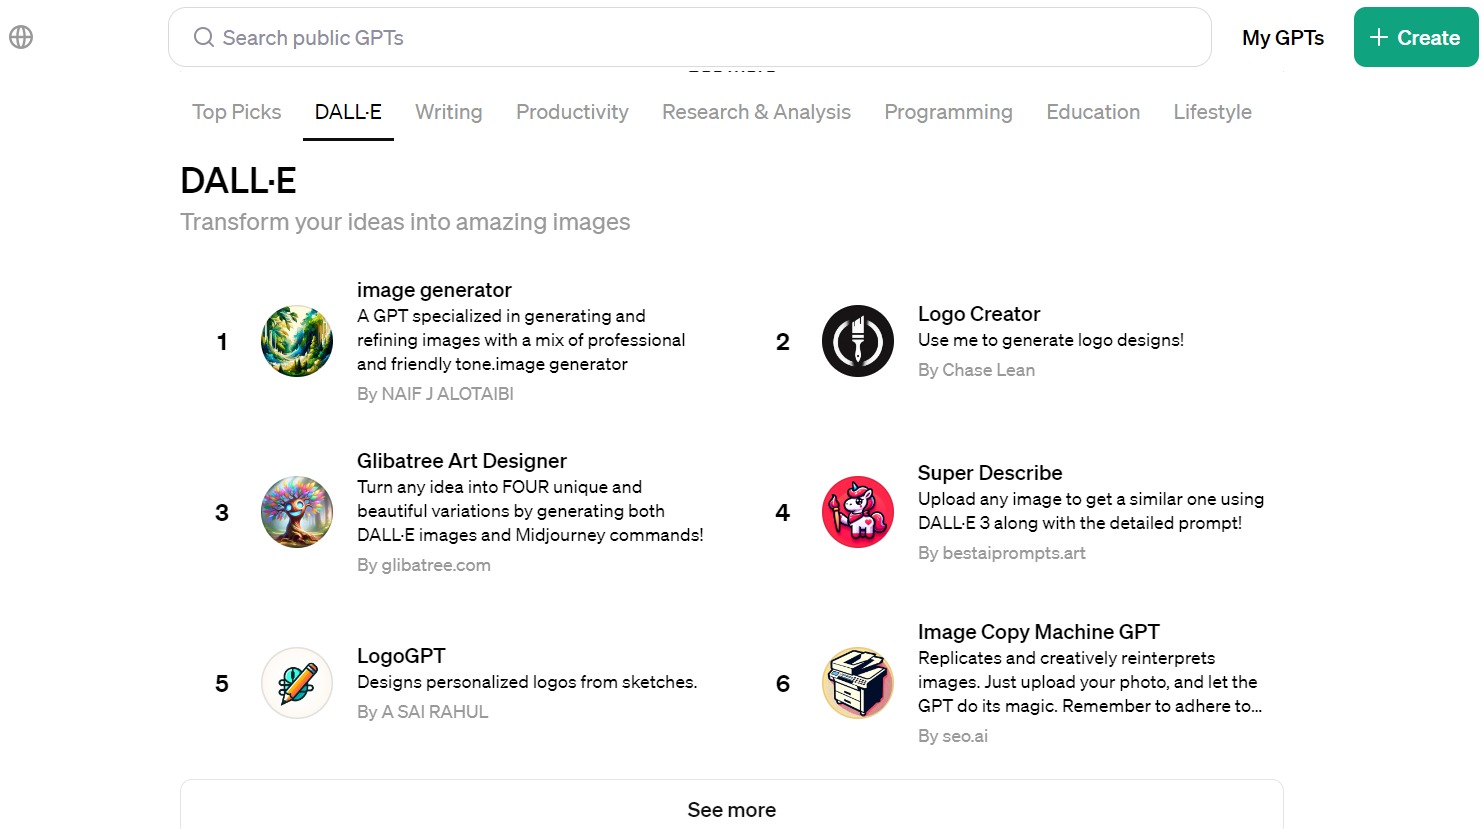1483x829 pixels.
Task: Click description starting with Turn any idea
Action: point(530,511)
